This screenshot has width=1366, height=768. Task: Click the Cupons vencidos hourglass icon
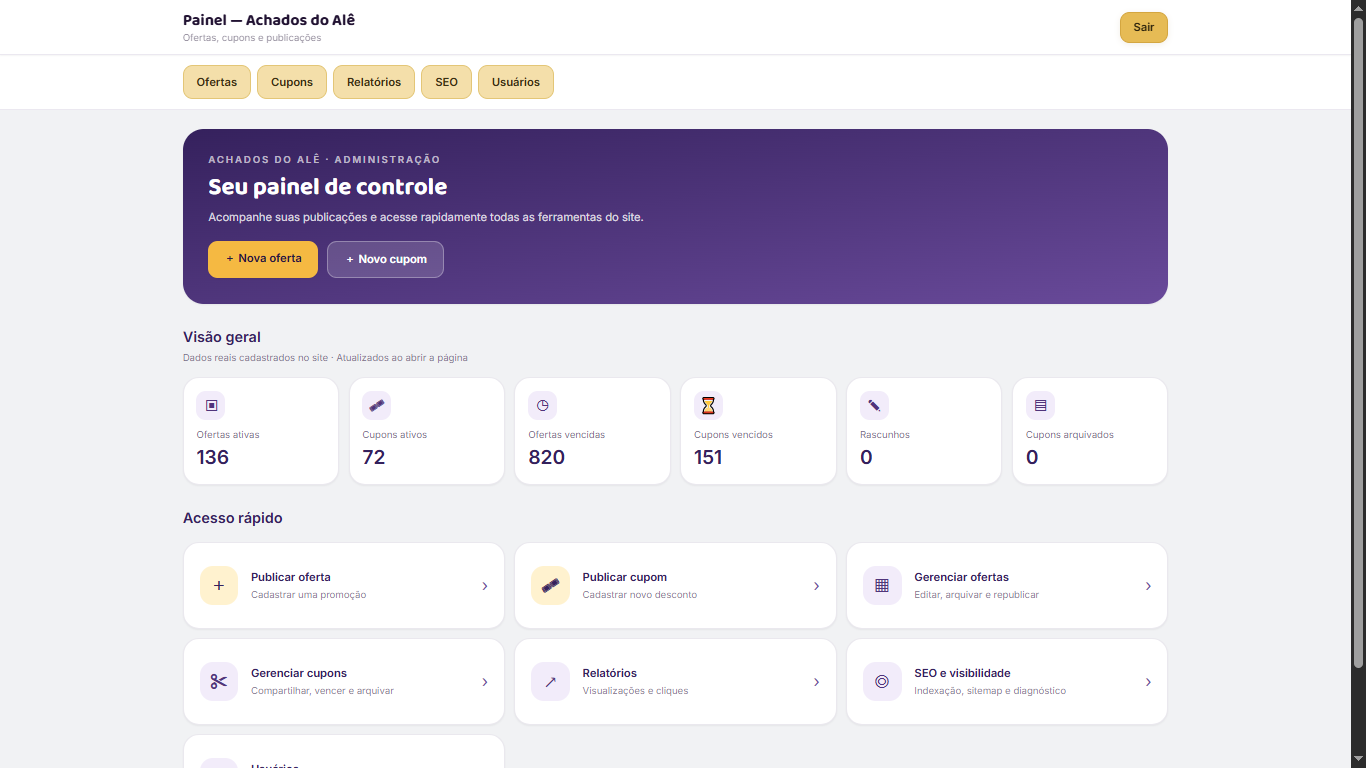[x=708, y=405]
